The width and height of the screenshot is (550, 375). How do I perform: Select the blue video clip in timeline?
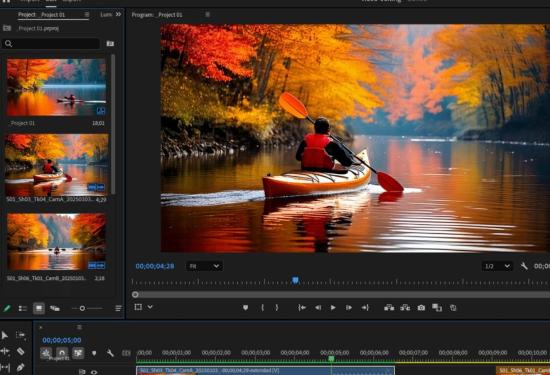(266, 370)
